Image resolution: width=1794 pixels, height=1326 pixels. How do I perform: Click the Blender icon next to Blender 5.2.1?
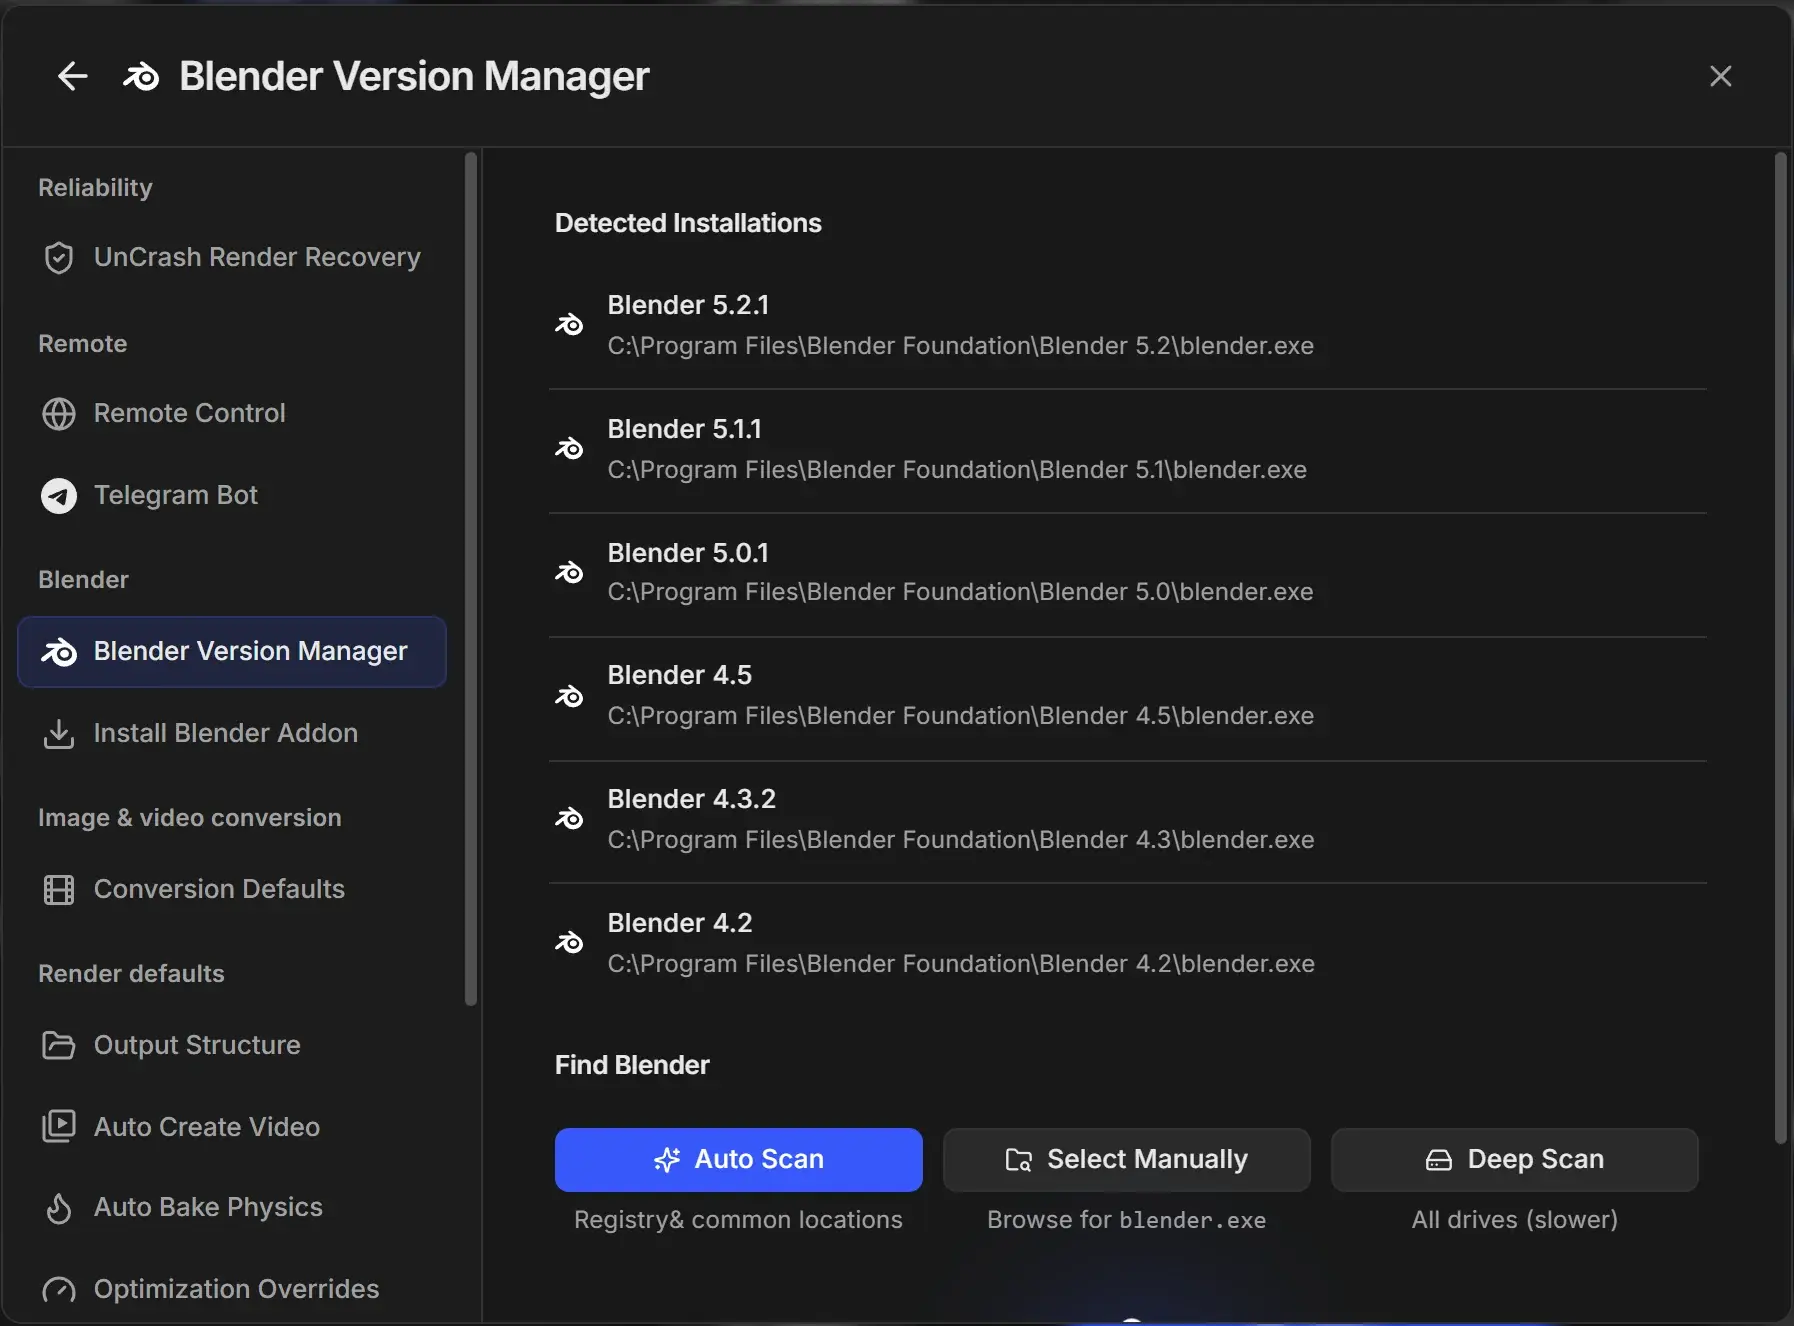[x=569, y=325]
